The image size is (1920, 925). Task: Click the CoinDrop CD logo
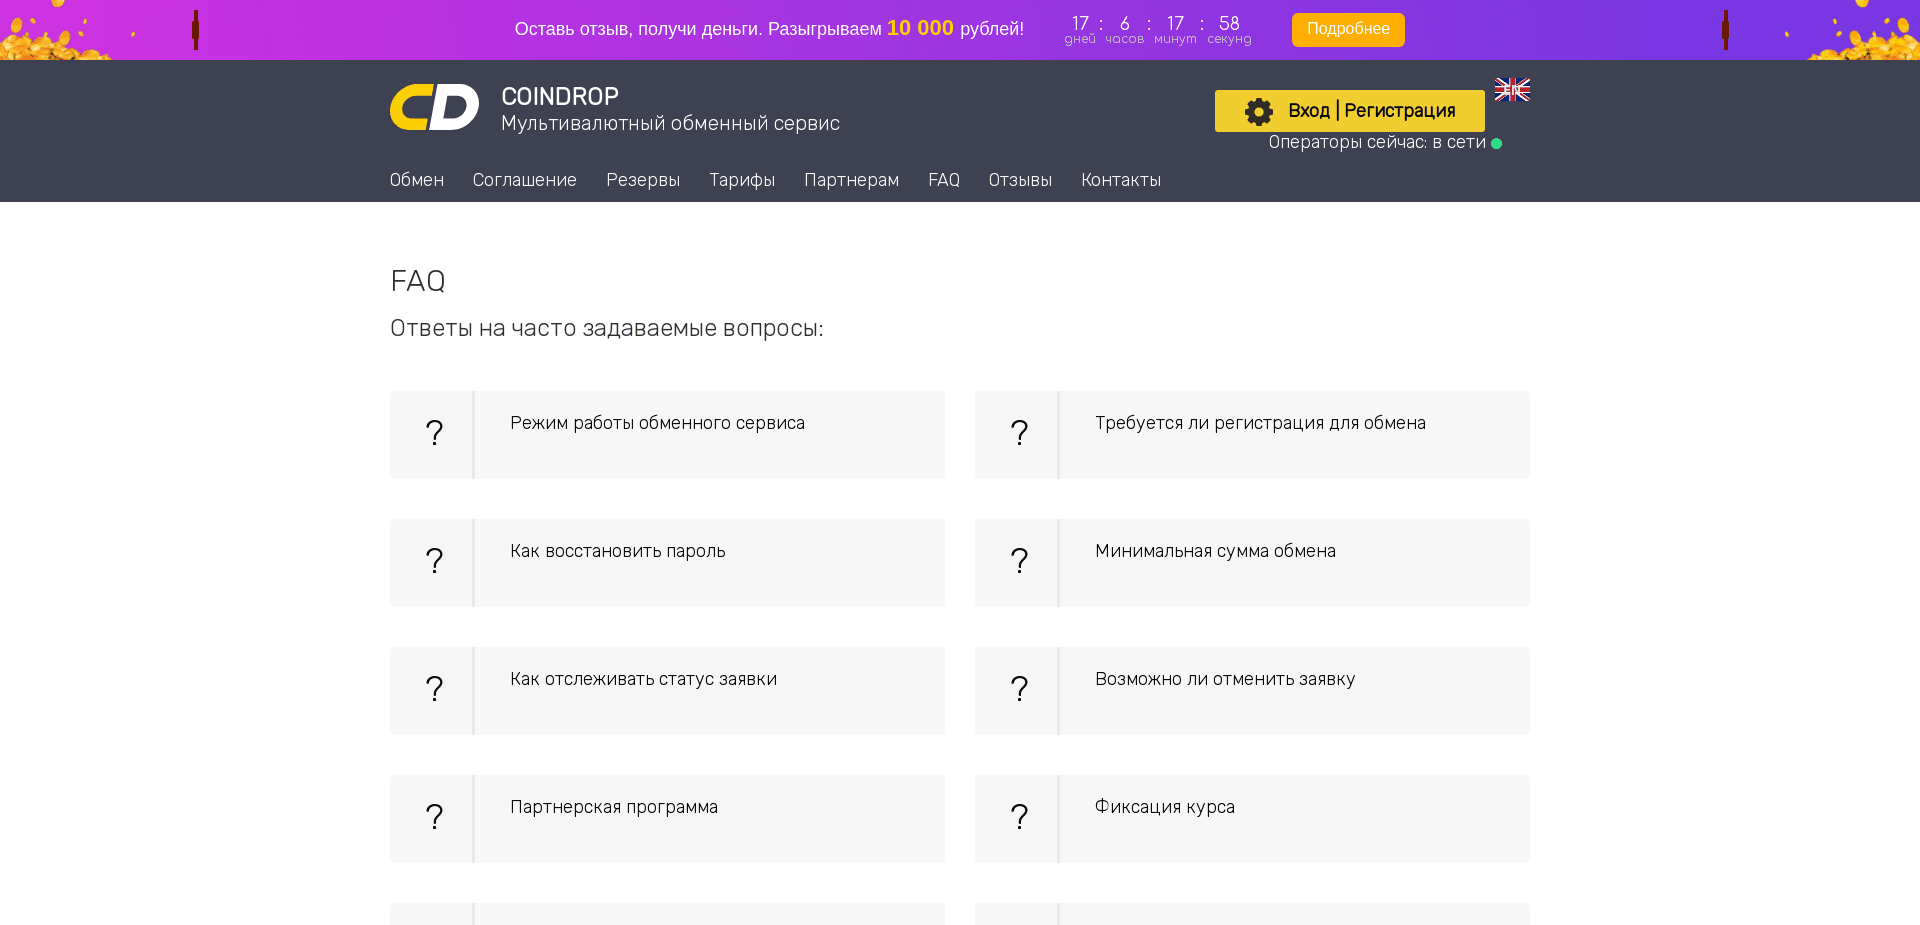(434, 107)
